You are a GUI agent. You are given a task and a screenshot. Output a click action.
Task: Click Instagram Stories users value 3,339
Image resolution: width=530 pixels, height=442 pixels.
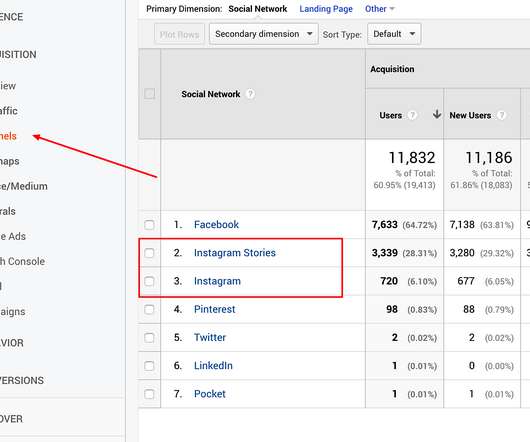385,253
